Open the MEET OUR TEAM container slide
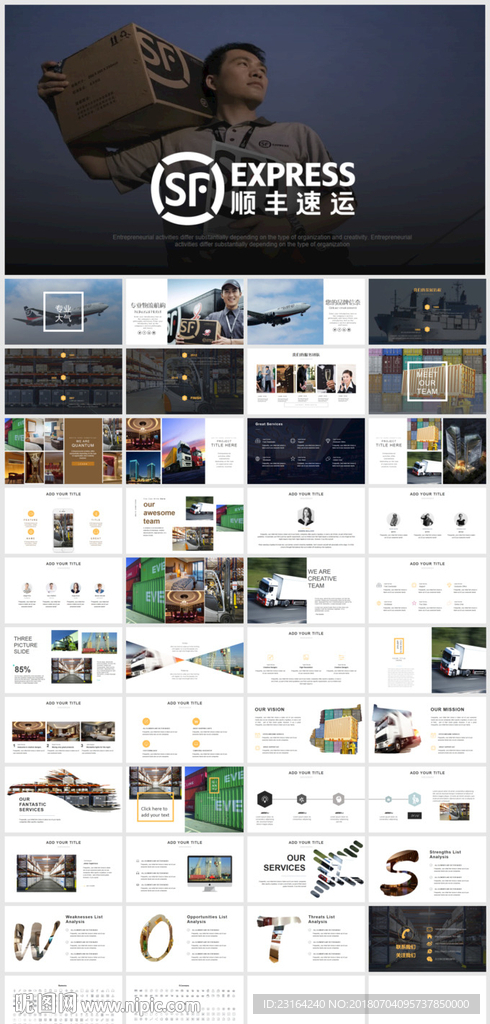 pos(427,381)
